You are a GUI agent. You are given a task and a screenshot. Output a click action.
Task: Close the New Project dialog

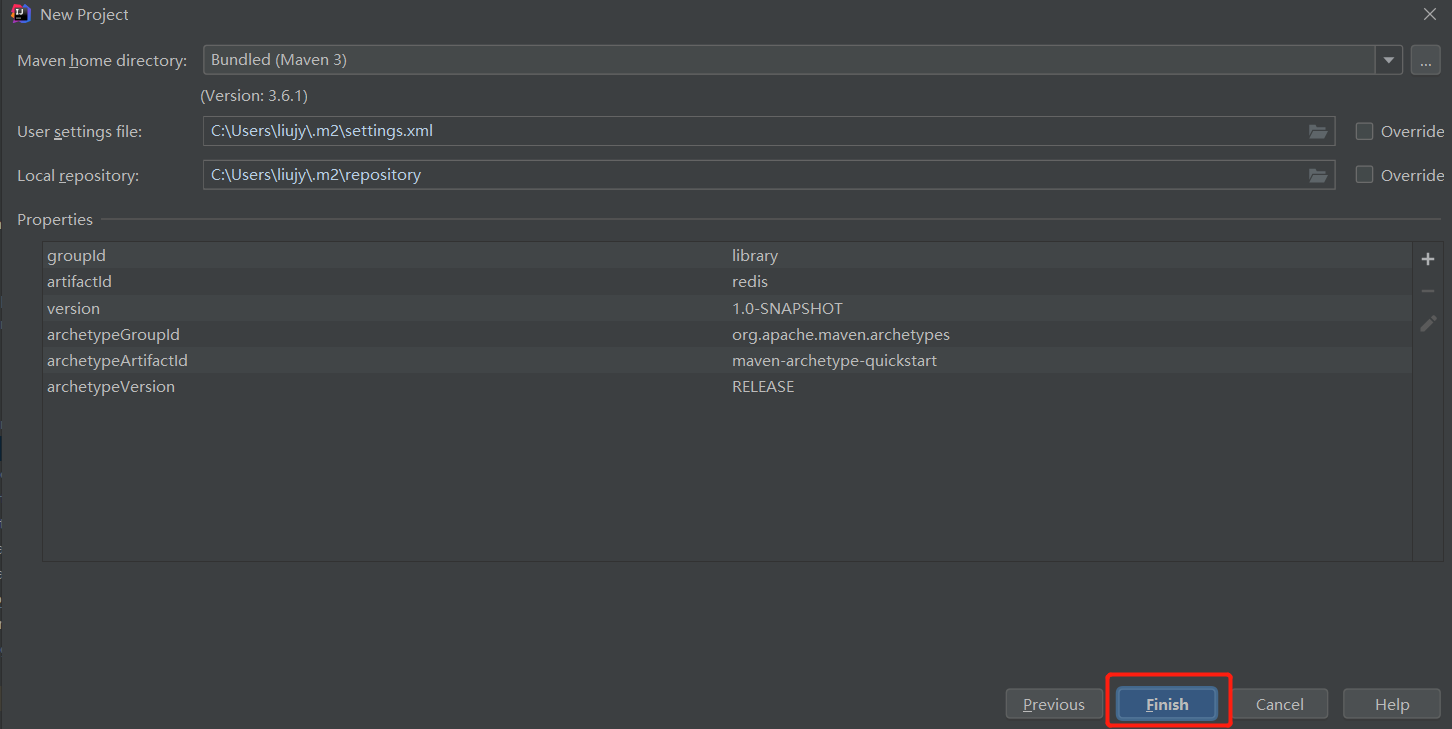click(1430, 15)
